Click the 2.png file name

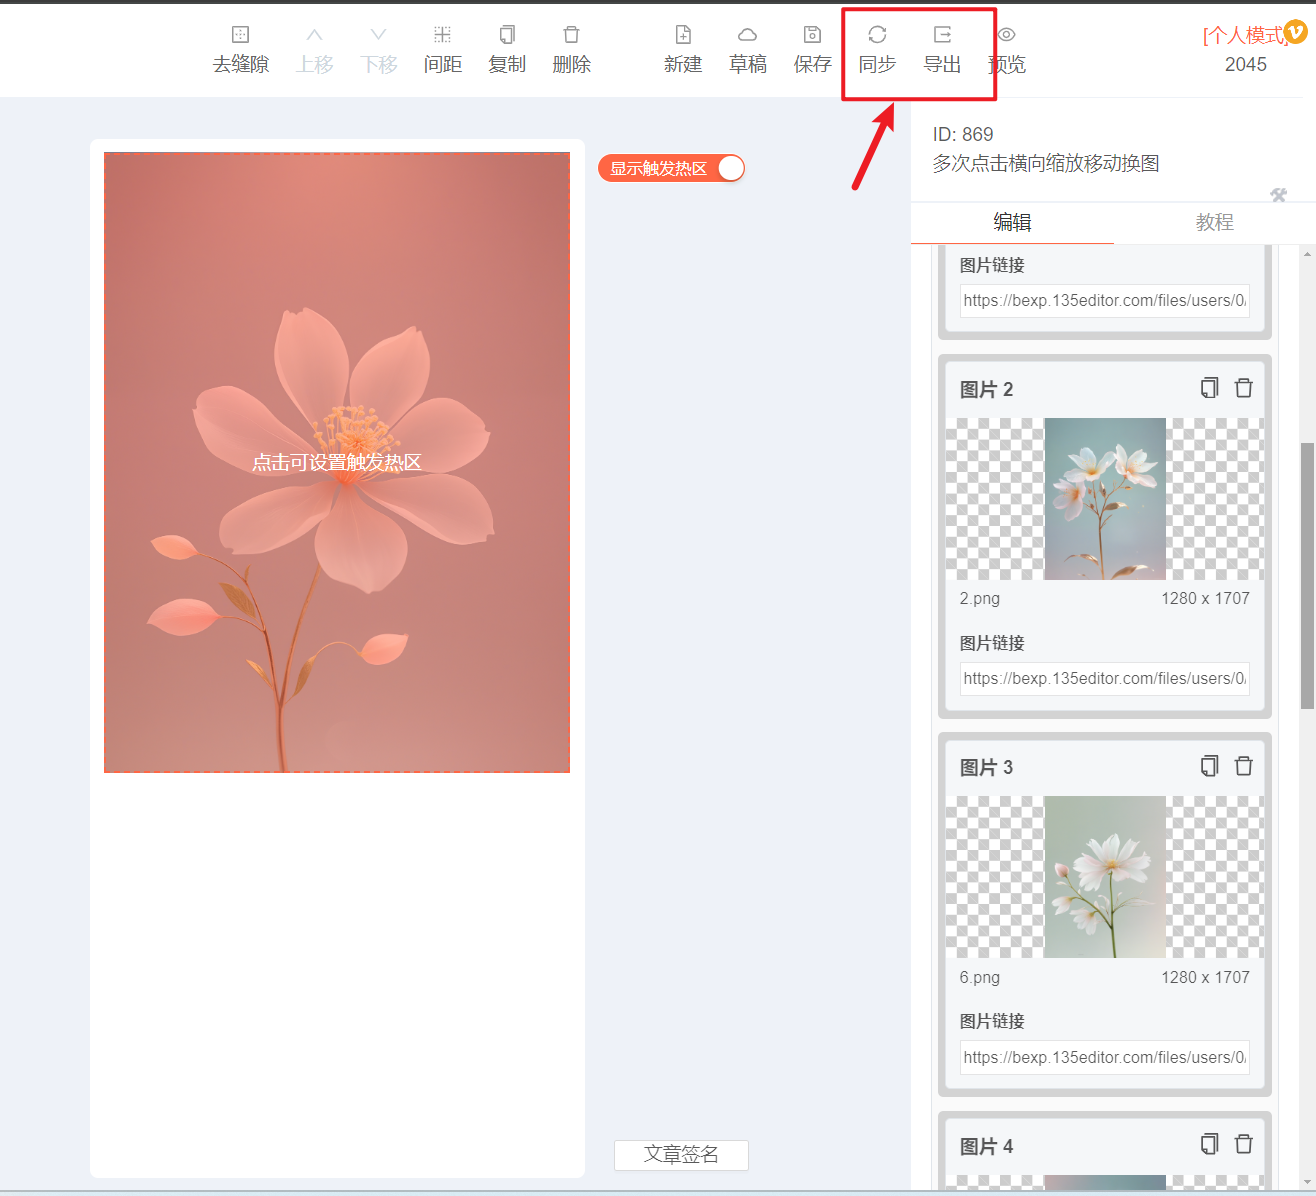coord(980,598)
